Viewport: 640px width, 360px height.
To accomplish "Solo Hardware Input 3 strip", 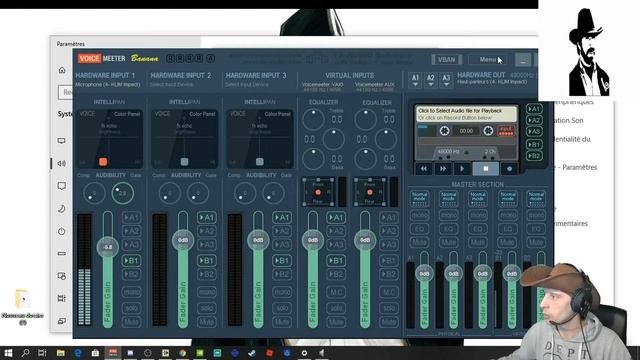I will coord(282,308).
